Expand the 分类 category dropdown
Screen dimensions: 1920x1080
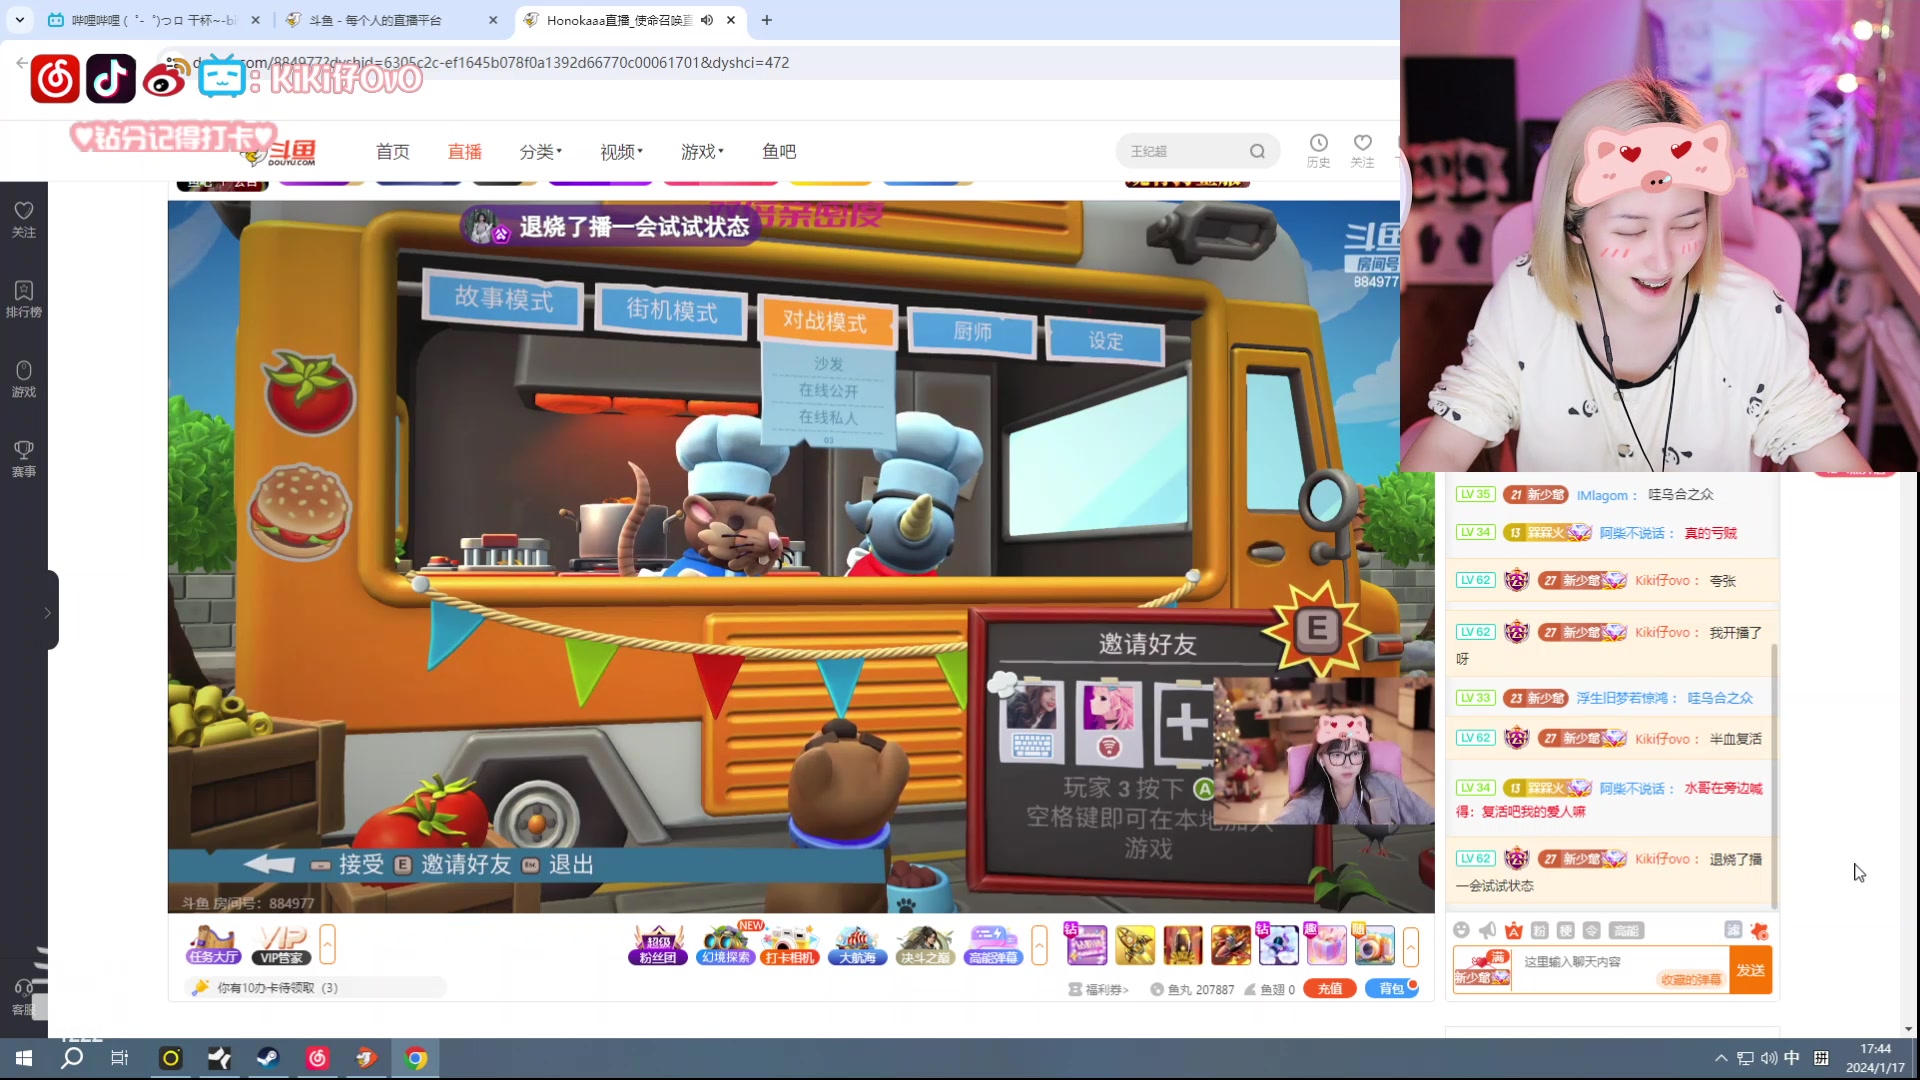(540, 151)
